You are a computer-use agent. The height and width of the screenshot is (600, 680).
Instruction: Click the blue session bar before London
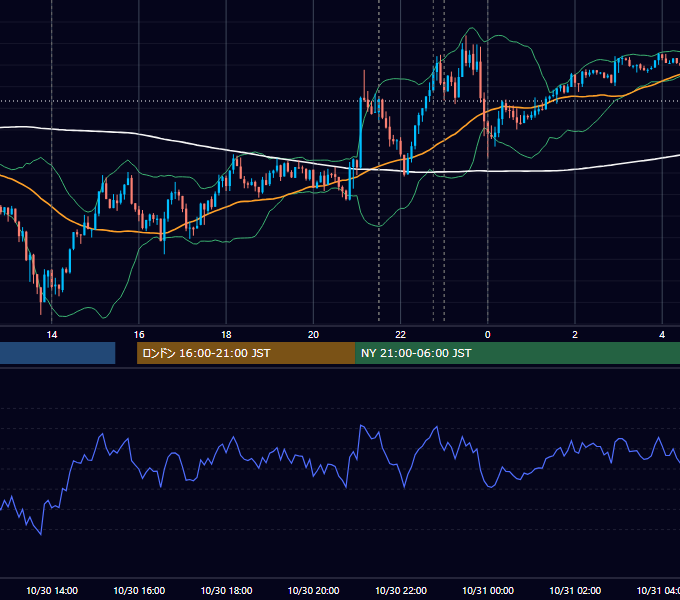click(58, 353)
